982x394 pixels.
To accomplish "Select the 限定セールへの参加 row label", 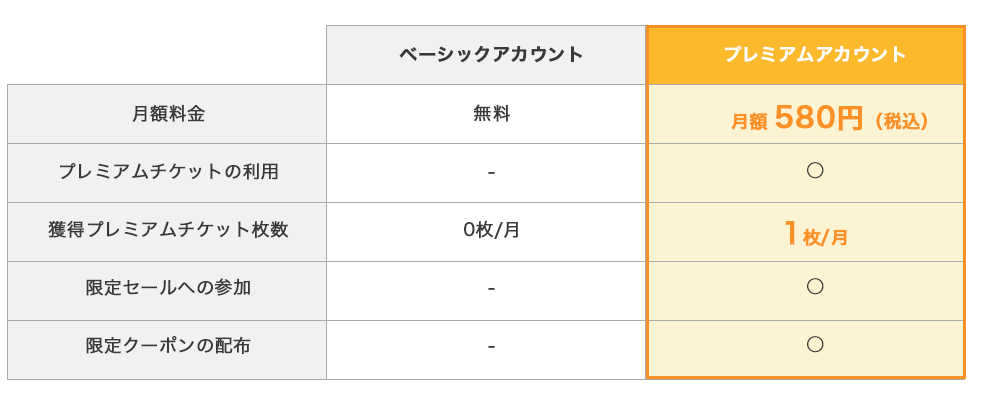I will click(x=168, y=288).
